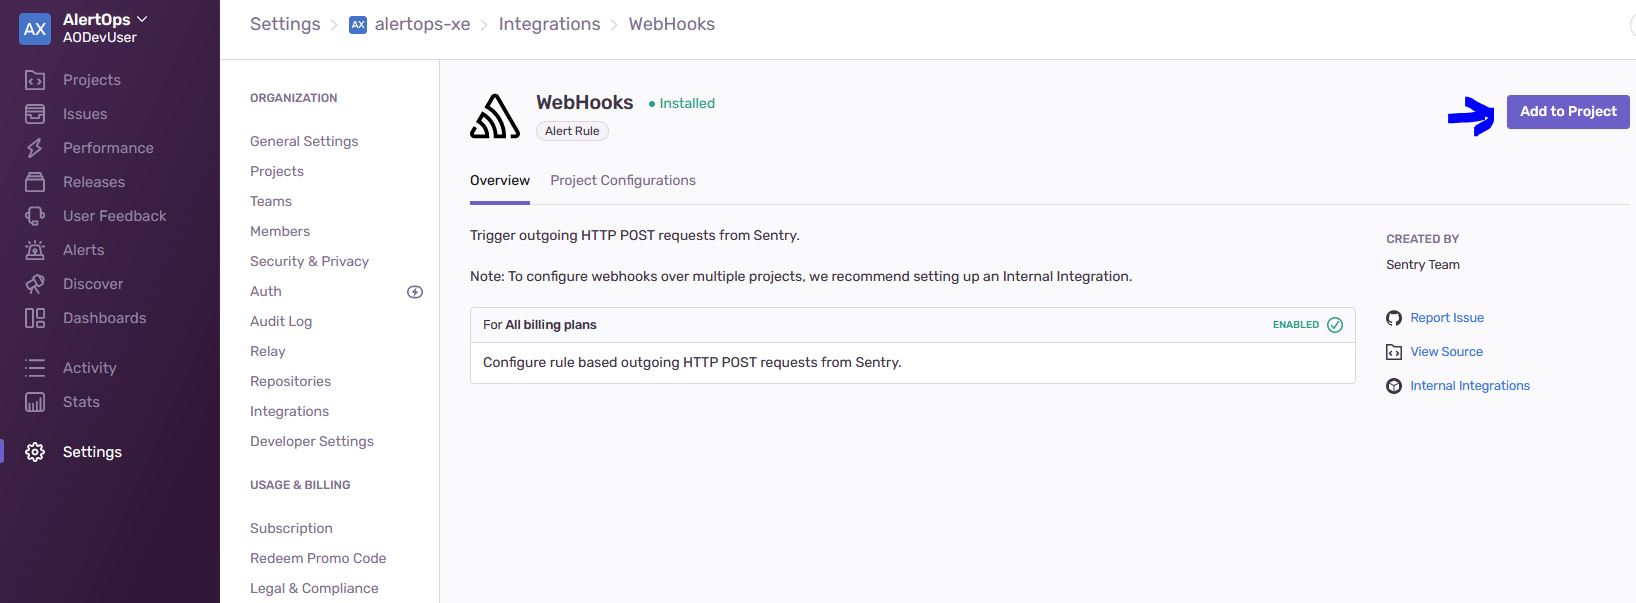The height and width of the screenshot is (603, 1636).
Task: Switch to Project Configurations tab
Action: click(622, 181)
